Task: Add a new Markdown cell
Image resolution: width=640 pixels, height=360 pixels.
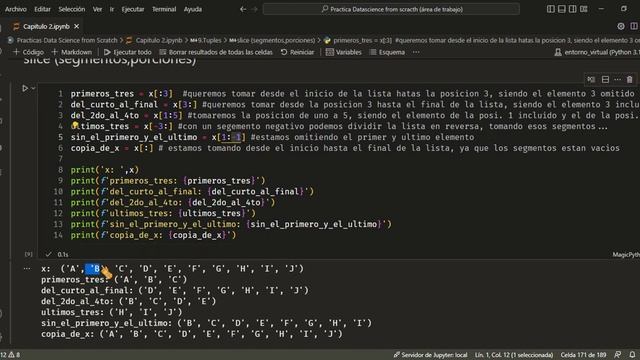Action: (x=72, y=52)
